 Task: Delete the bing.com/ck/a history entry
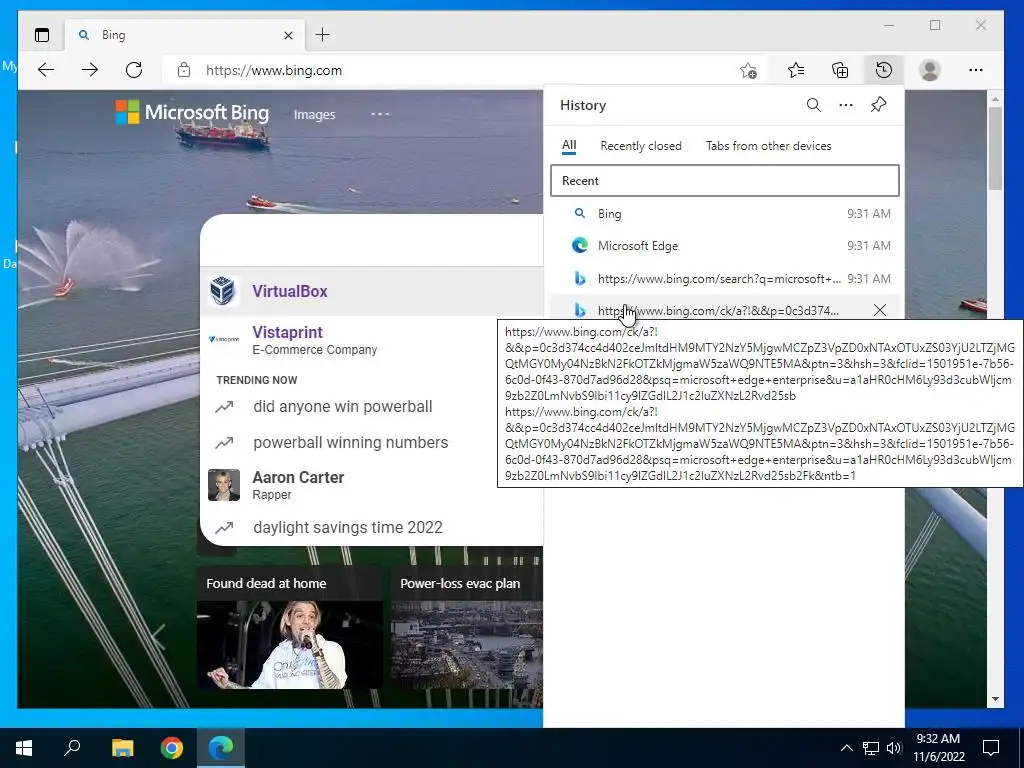(x=880, y=310)
